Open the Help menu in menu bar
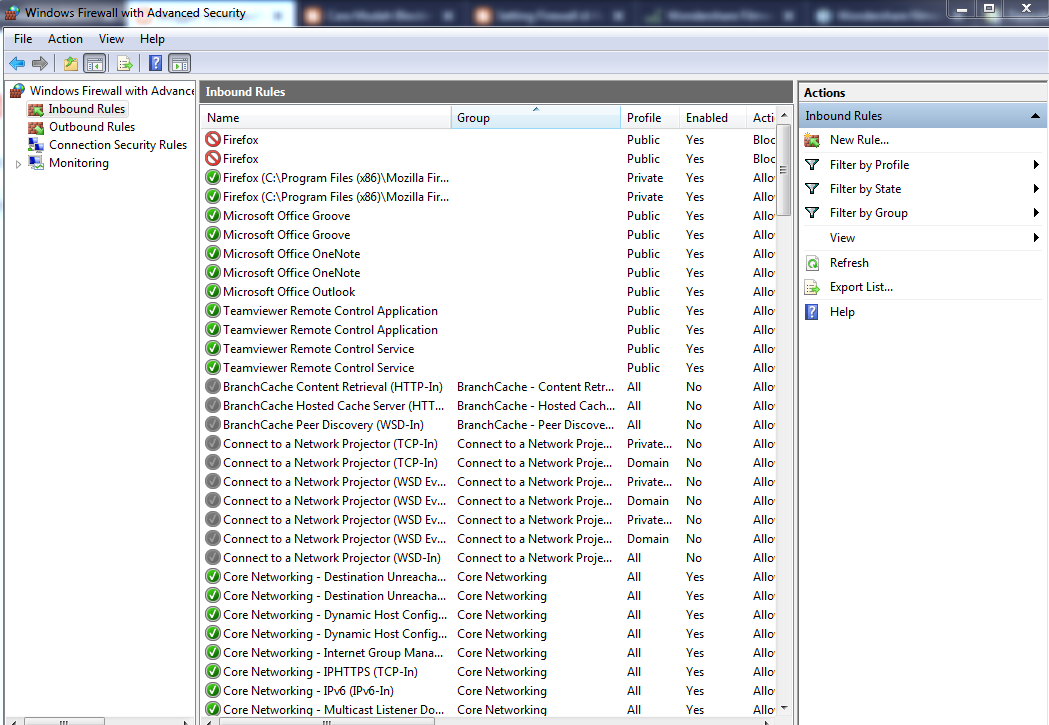The image size is (1049, 725). 152,39
